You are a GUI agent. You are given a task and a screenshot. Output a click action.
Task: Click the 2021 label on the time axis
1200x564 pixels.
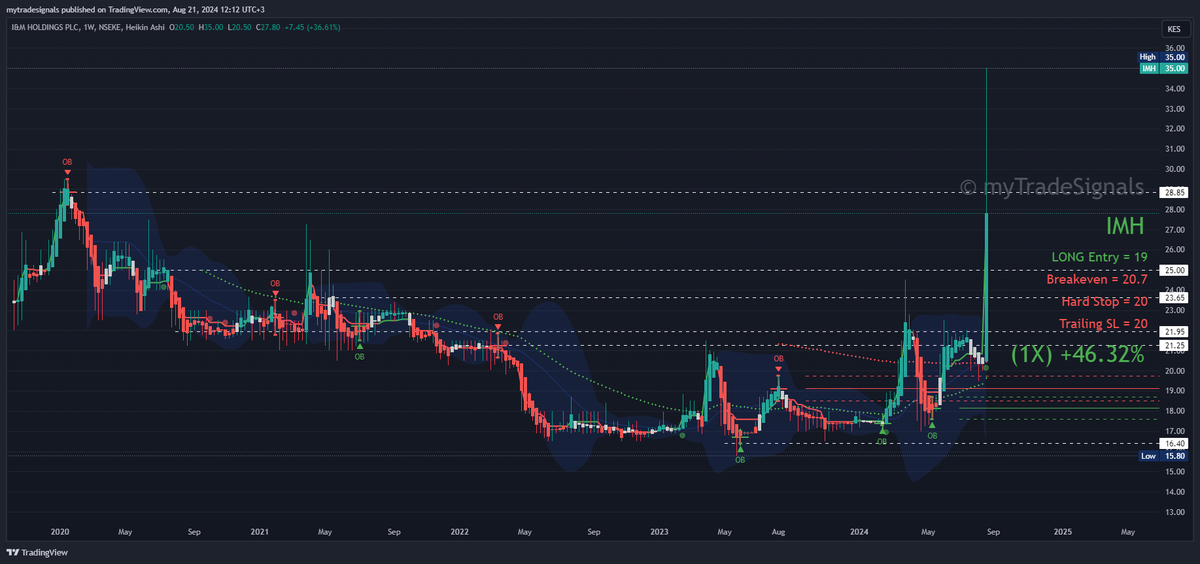click(x=260, y=533)
